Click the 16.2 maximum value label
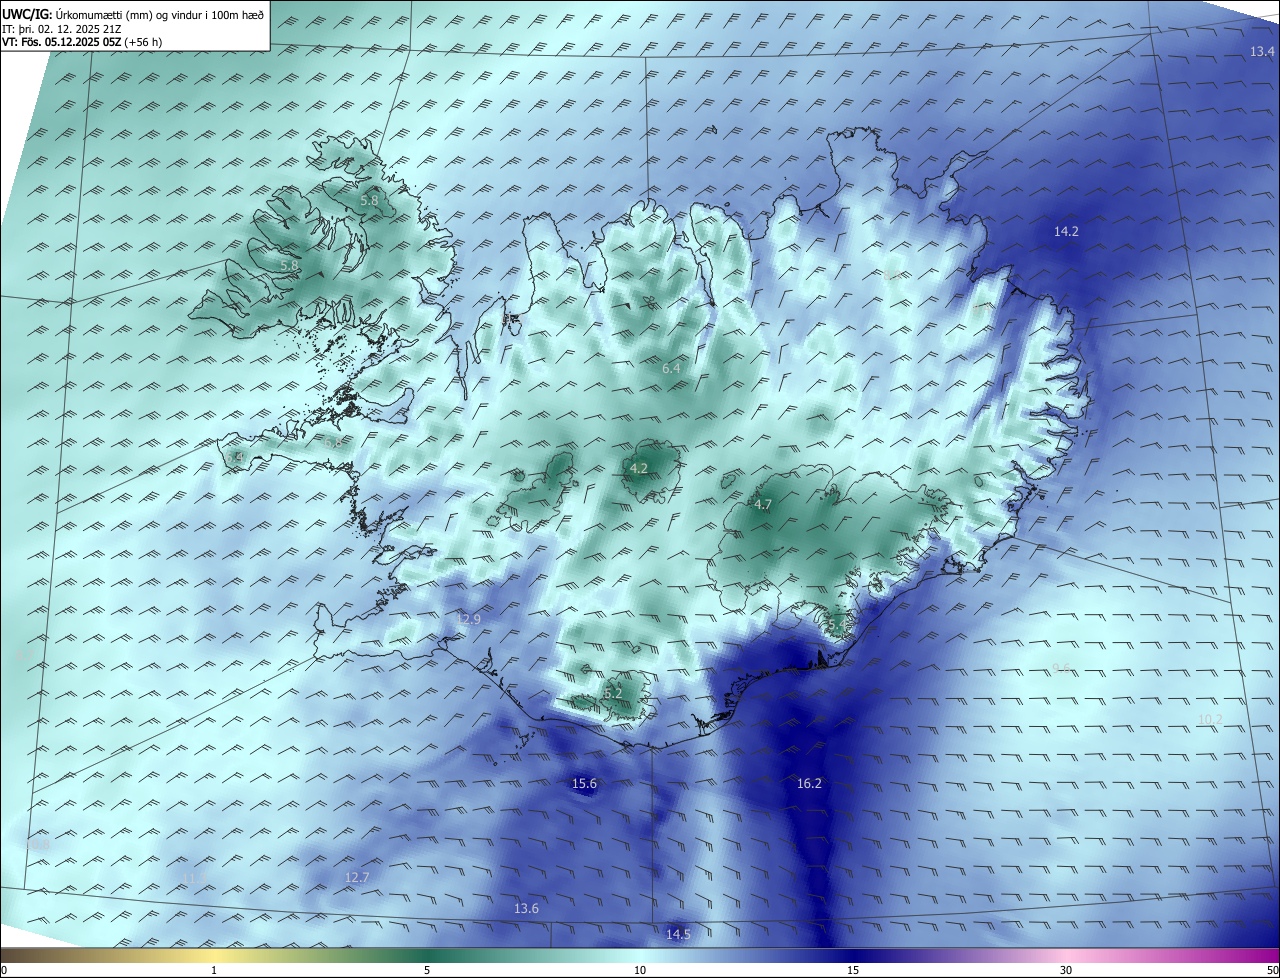The image size is (1280, 978). (809, 783)
